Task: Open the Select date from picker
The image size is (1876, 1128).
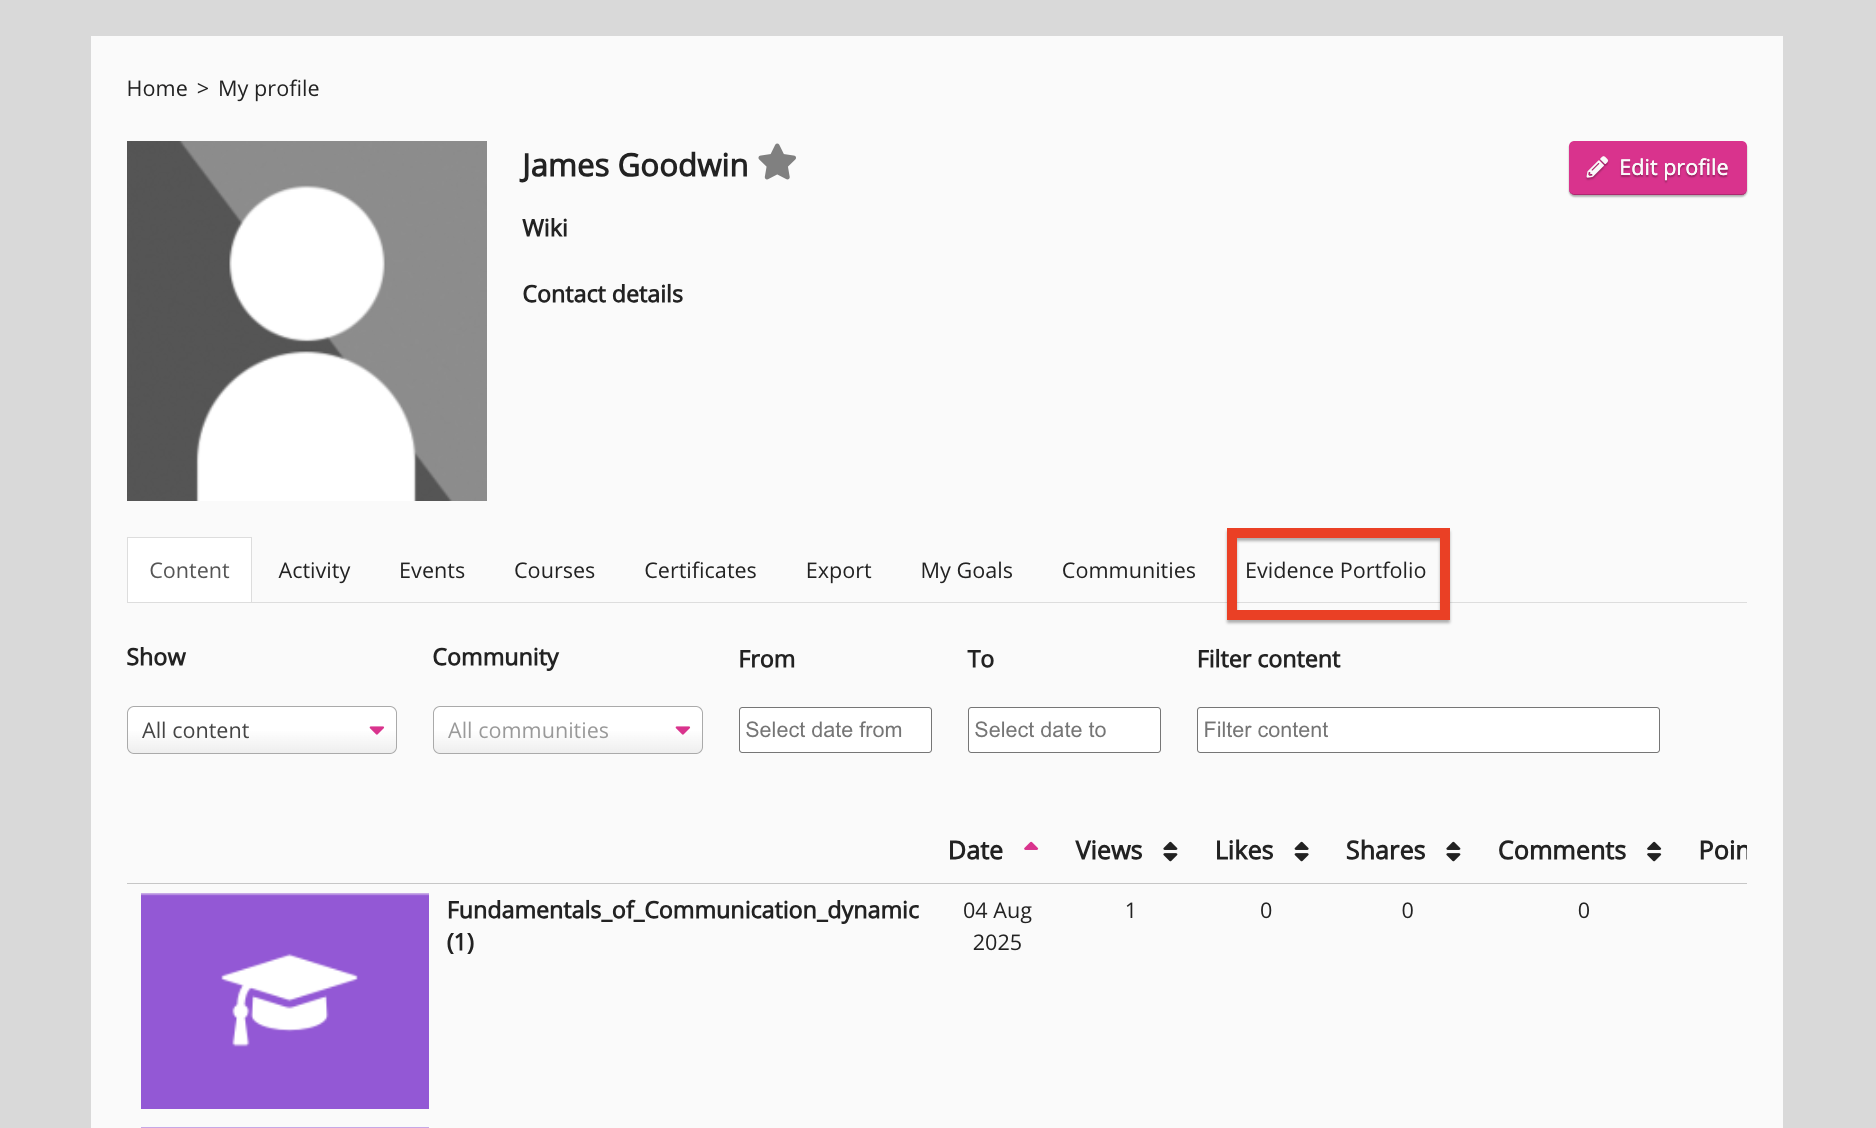Action: pos(835,730)
